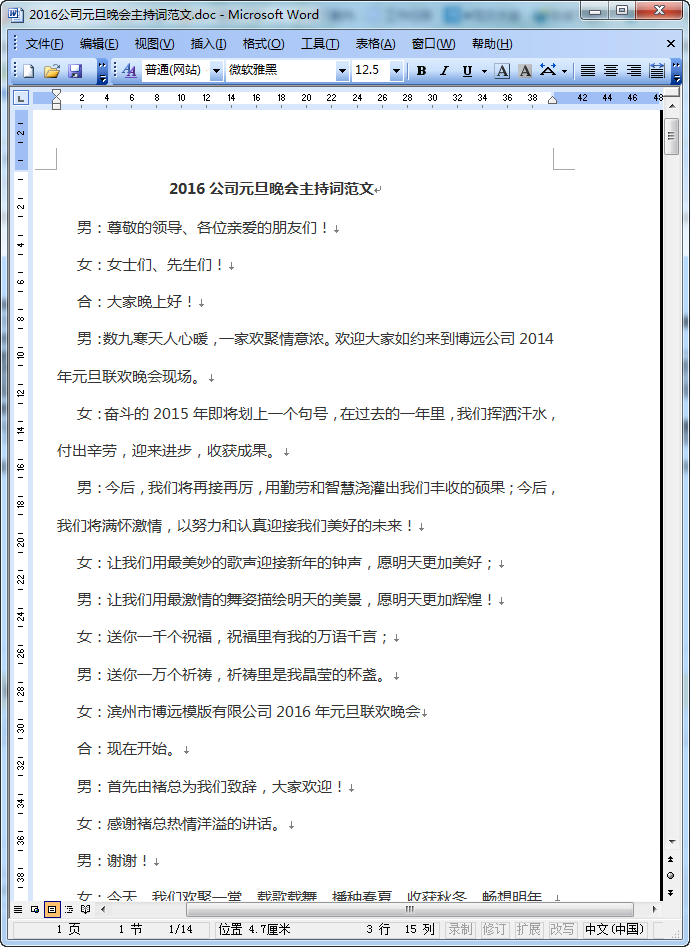Center the text alignment

coord(610,71)
